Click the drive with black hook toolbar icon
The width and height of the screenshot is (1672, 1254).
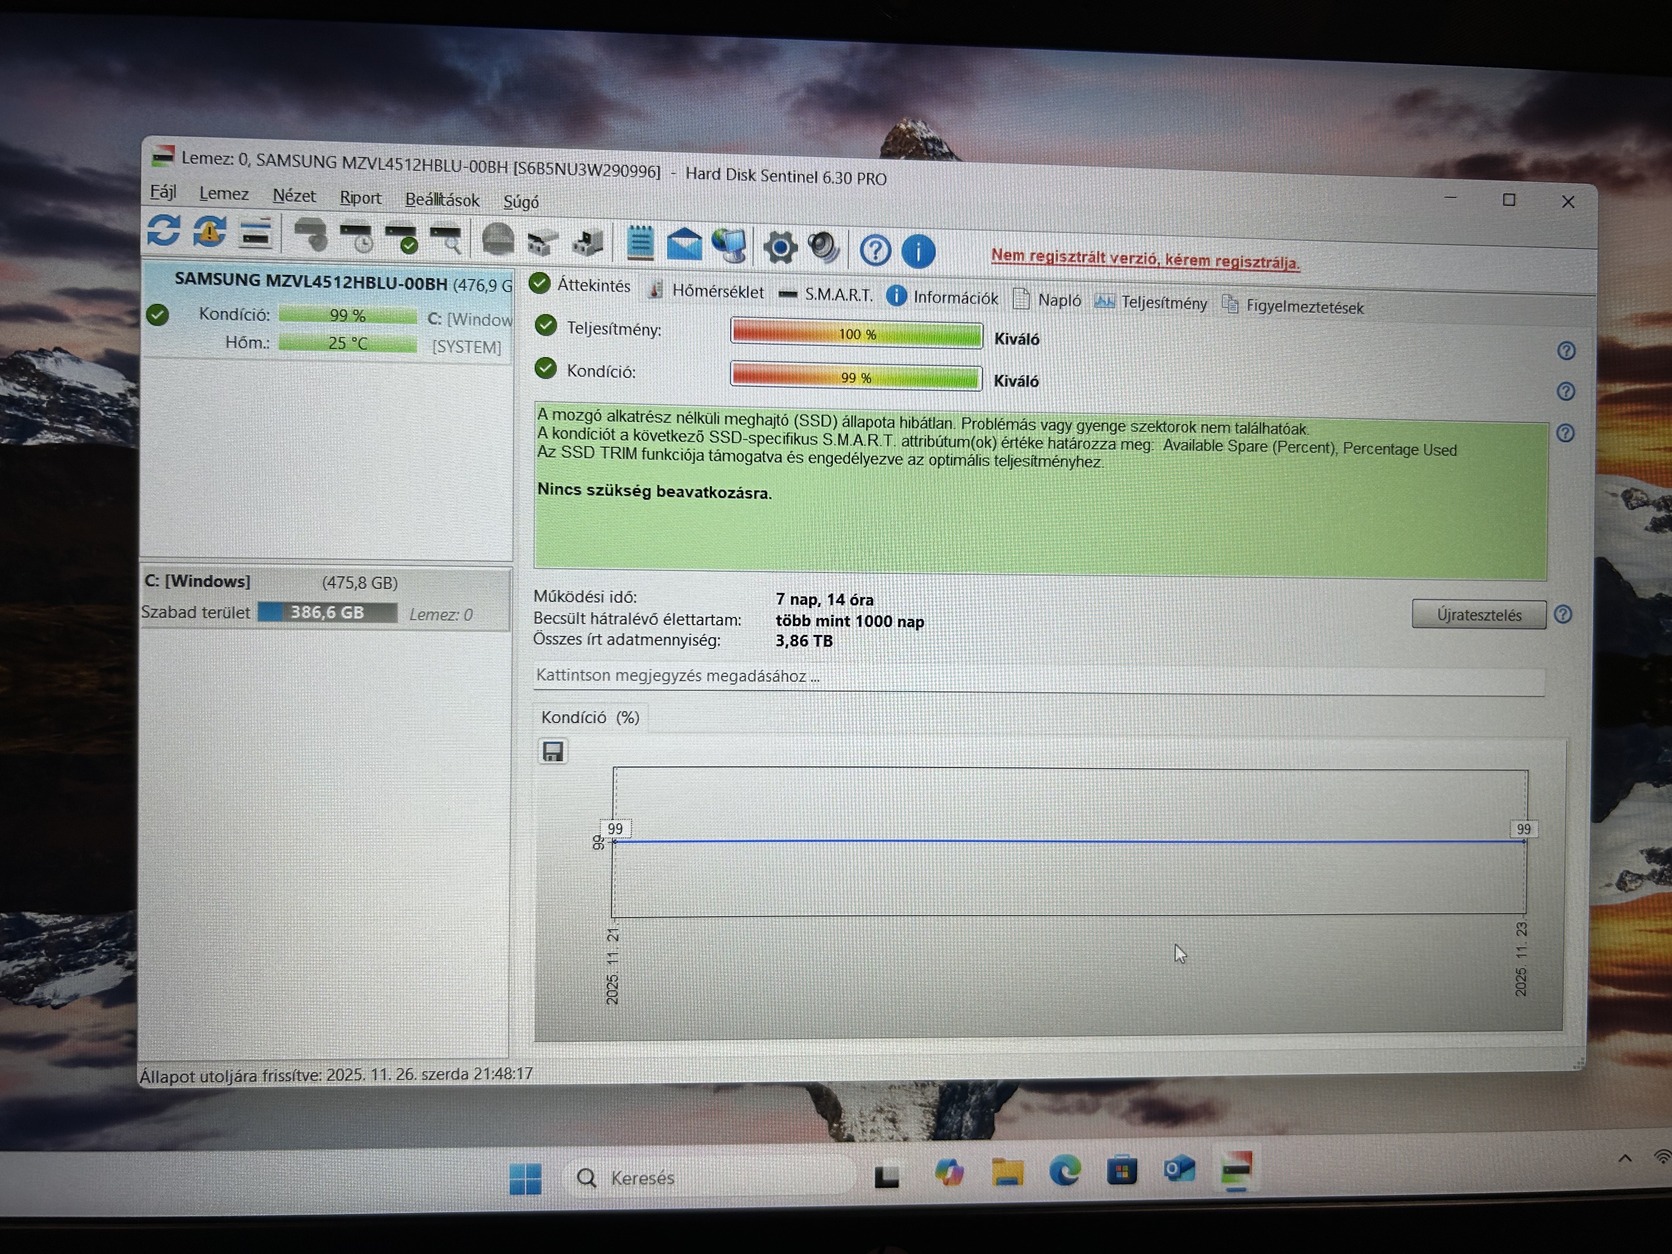pyautogui.click(x=588, y=242)
